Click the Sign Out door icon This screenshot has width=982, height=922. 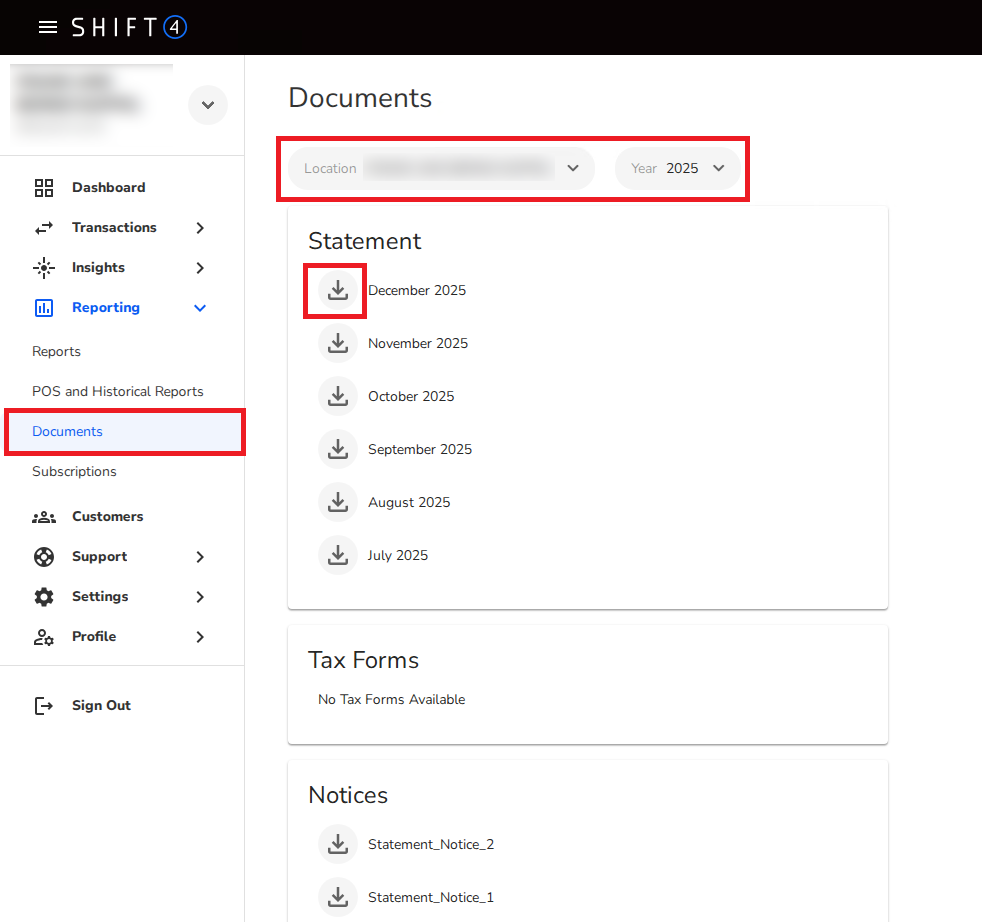44,706
